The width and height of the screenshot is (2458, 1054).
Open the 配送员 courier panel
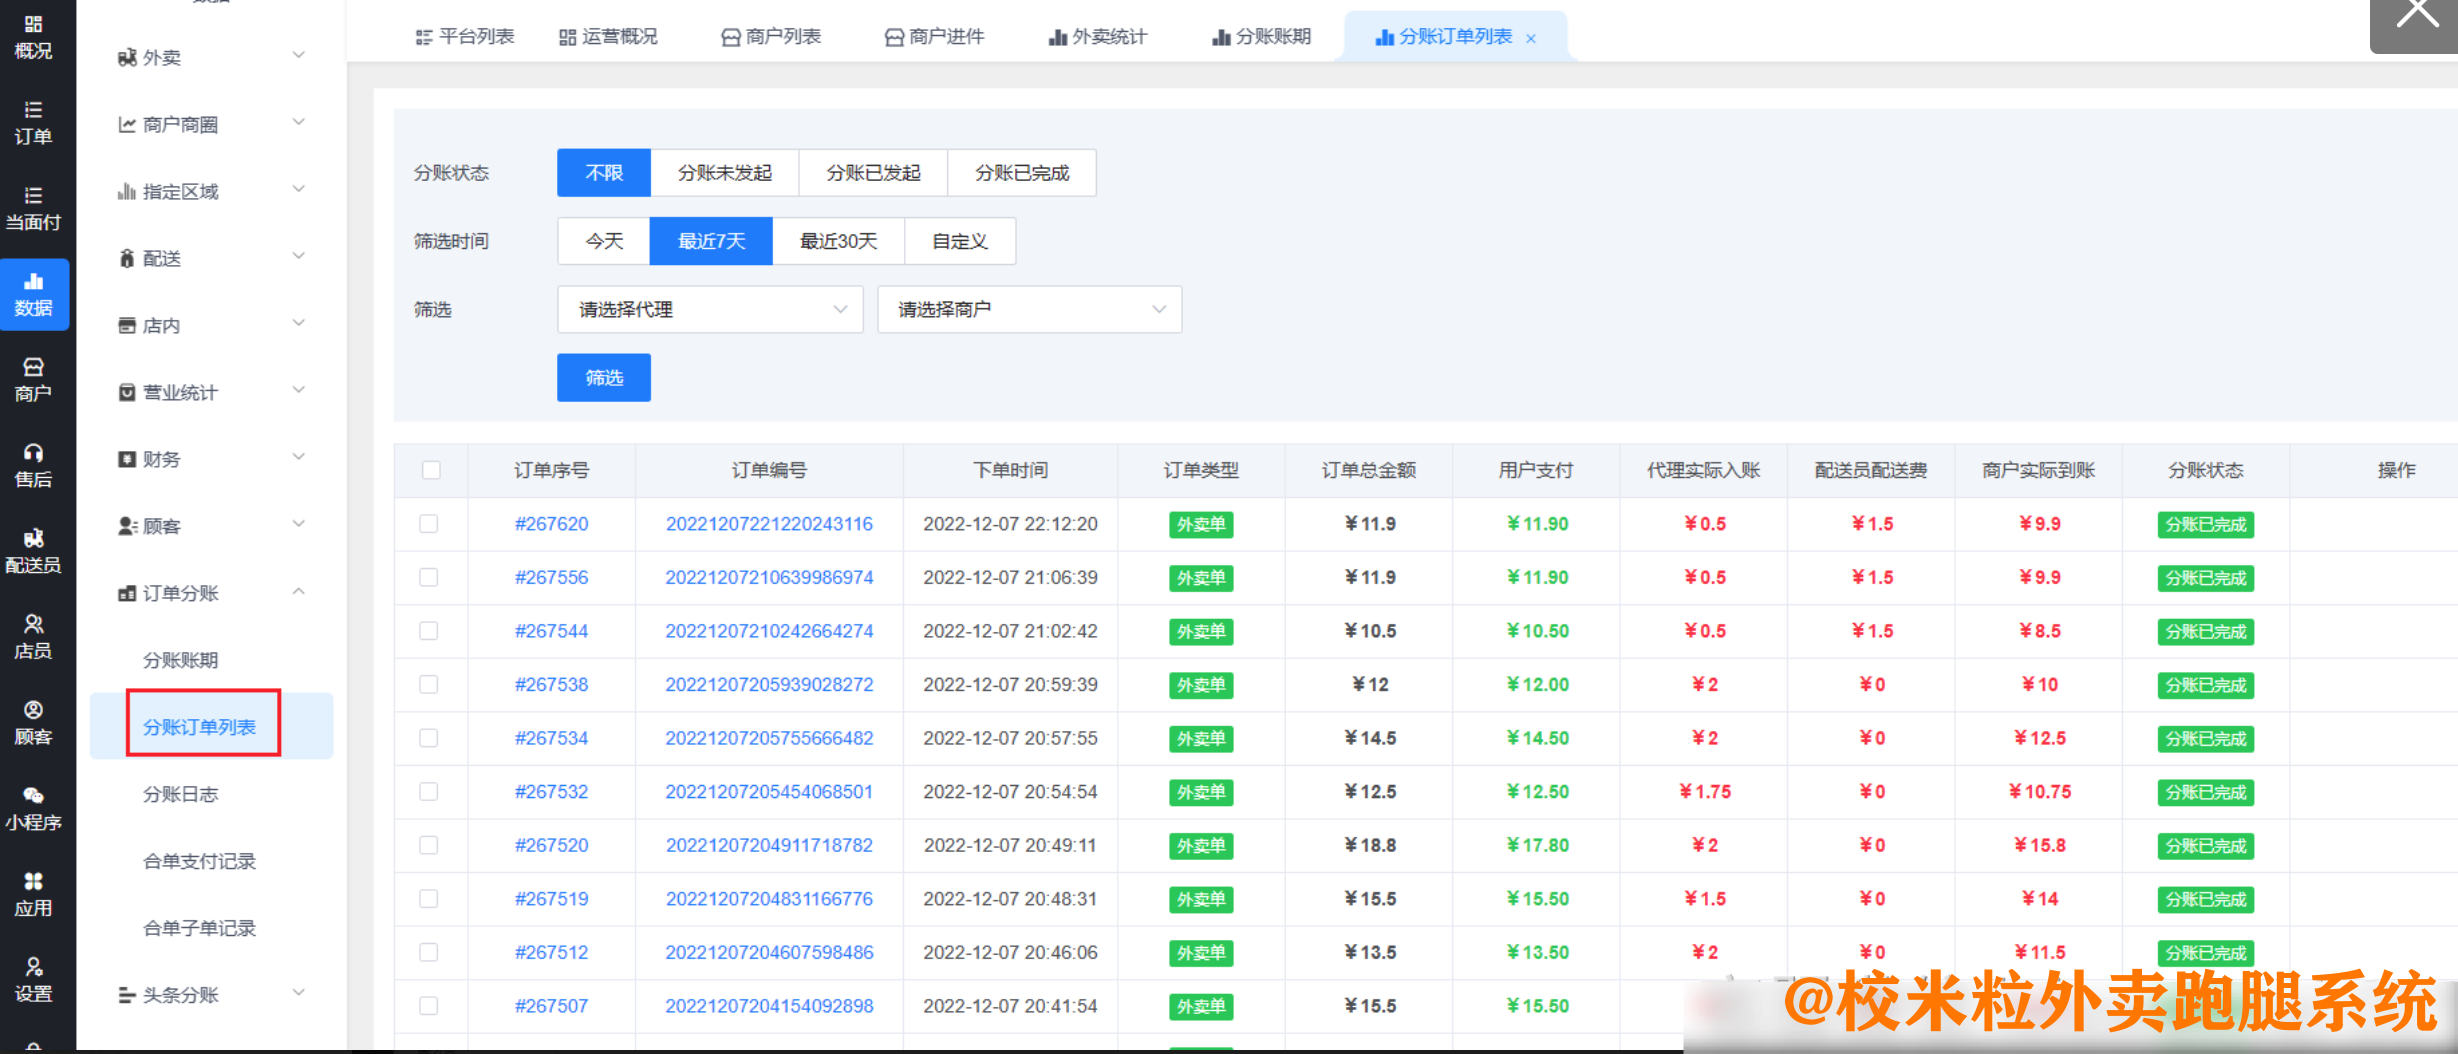(34, 550)
